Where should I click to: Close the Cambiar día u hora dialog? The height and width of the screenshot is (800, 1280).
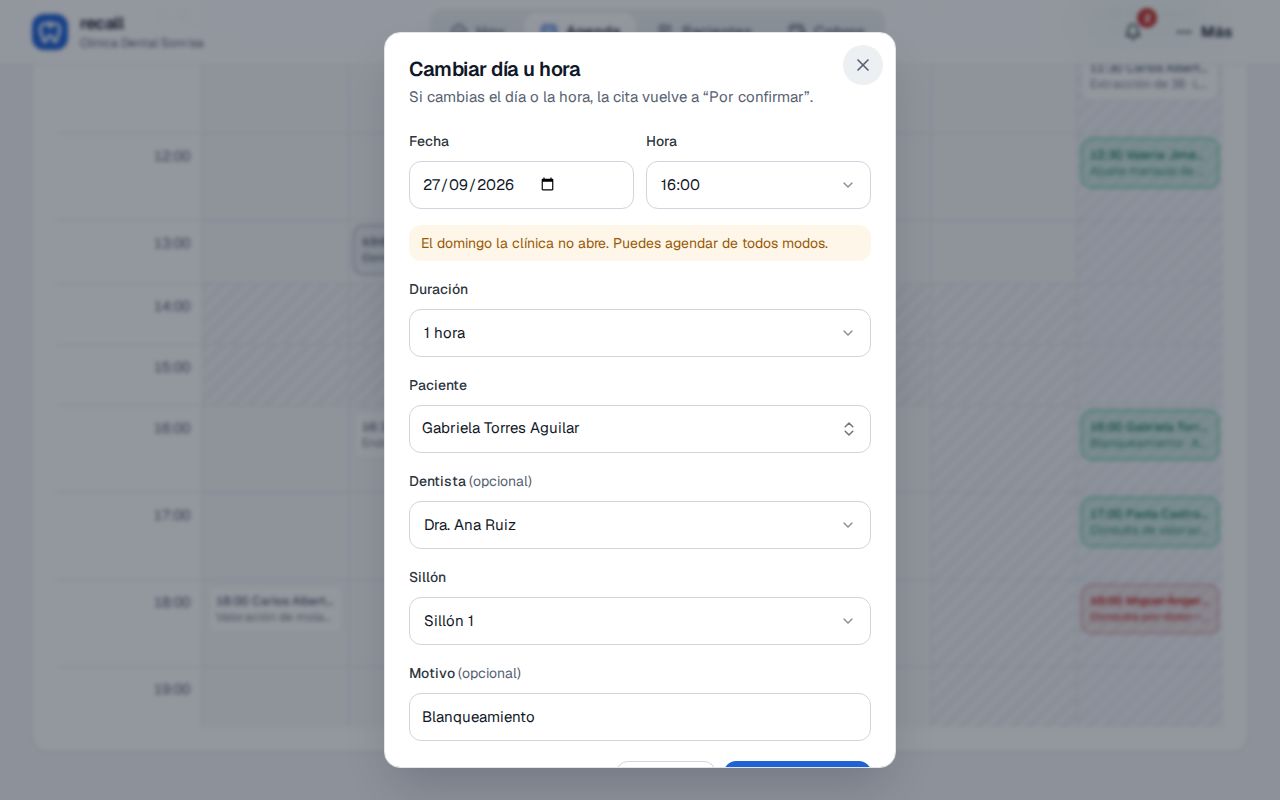pyautogui.click(x=862, y=65)
